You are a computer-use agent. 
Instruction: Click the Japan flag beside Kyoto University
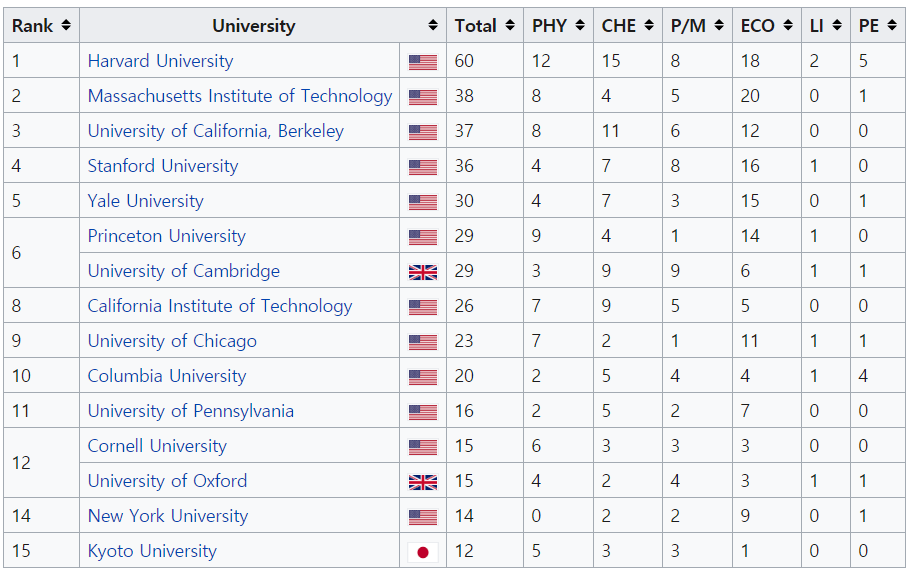[x=422, y=552]
